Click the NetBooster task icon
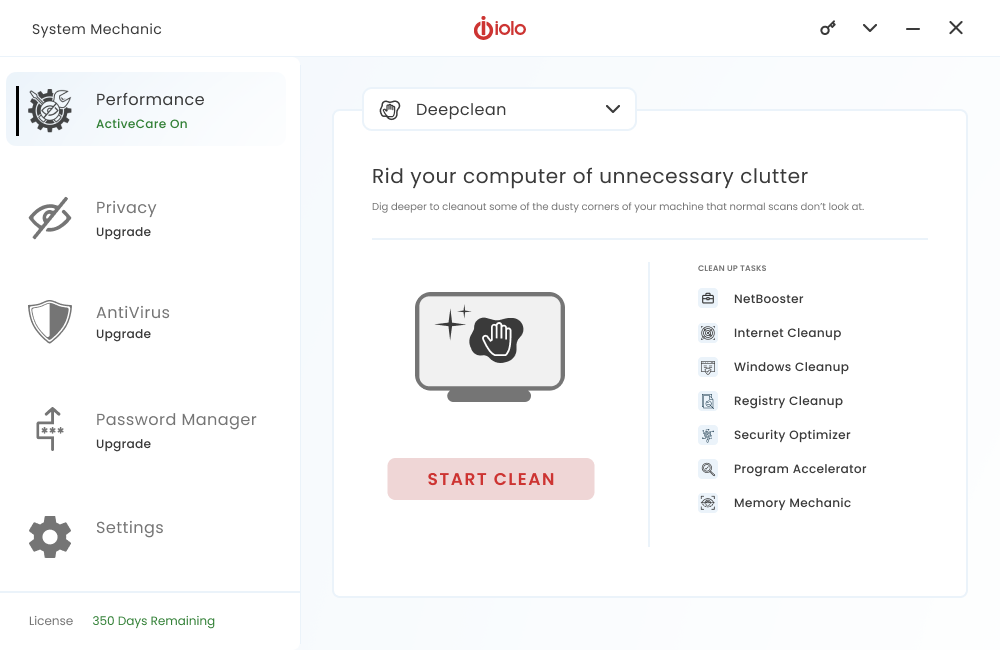This screenshot has width=1000, height=650. pyautogui.click(x=708, y=299)
